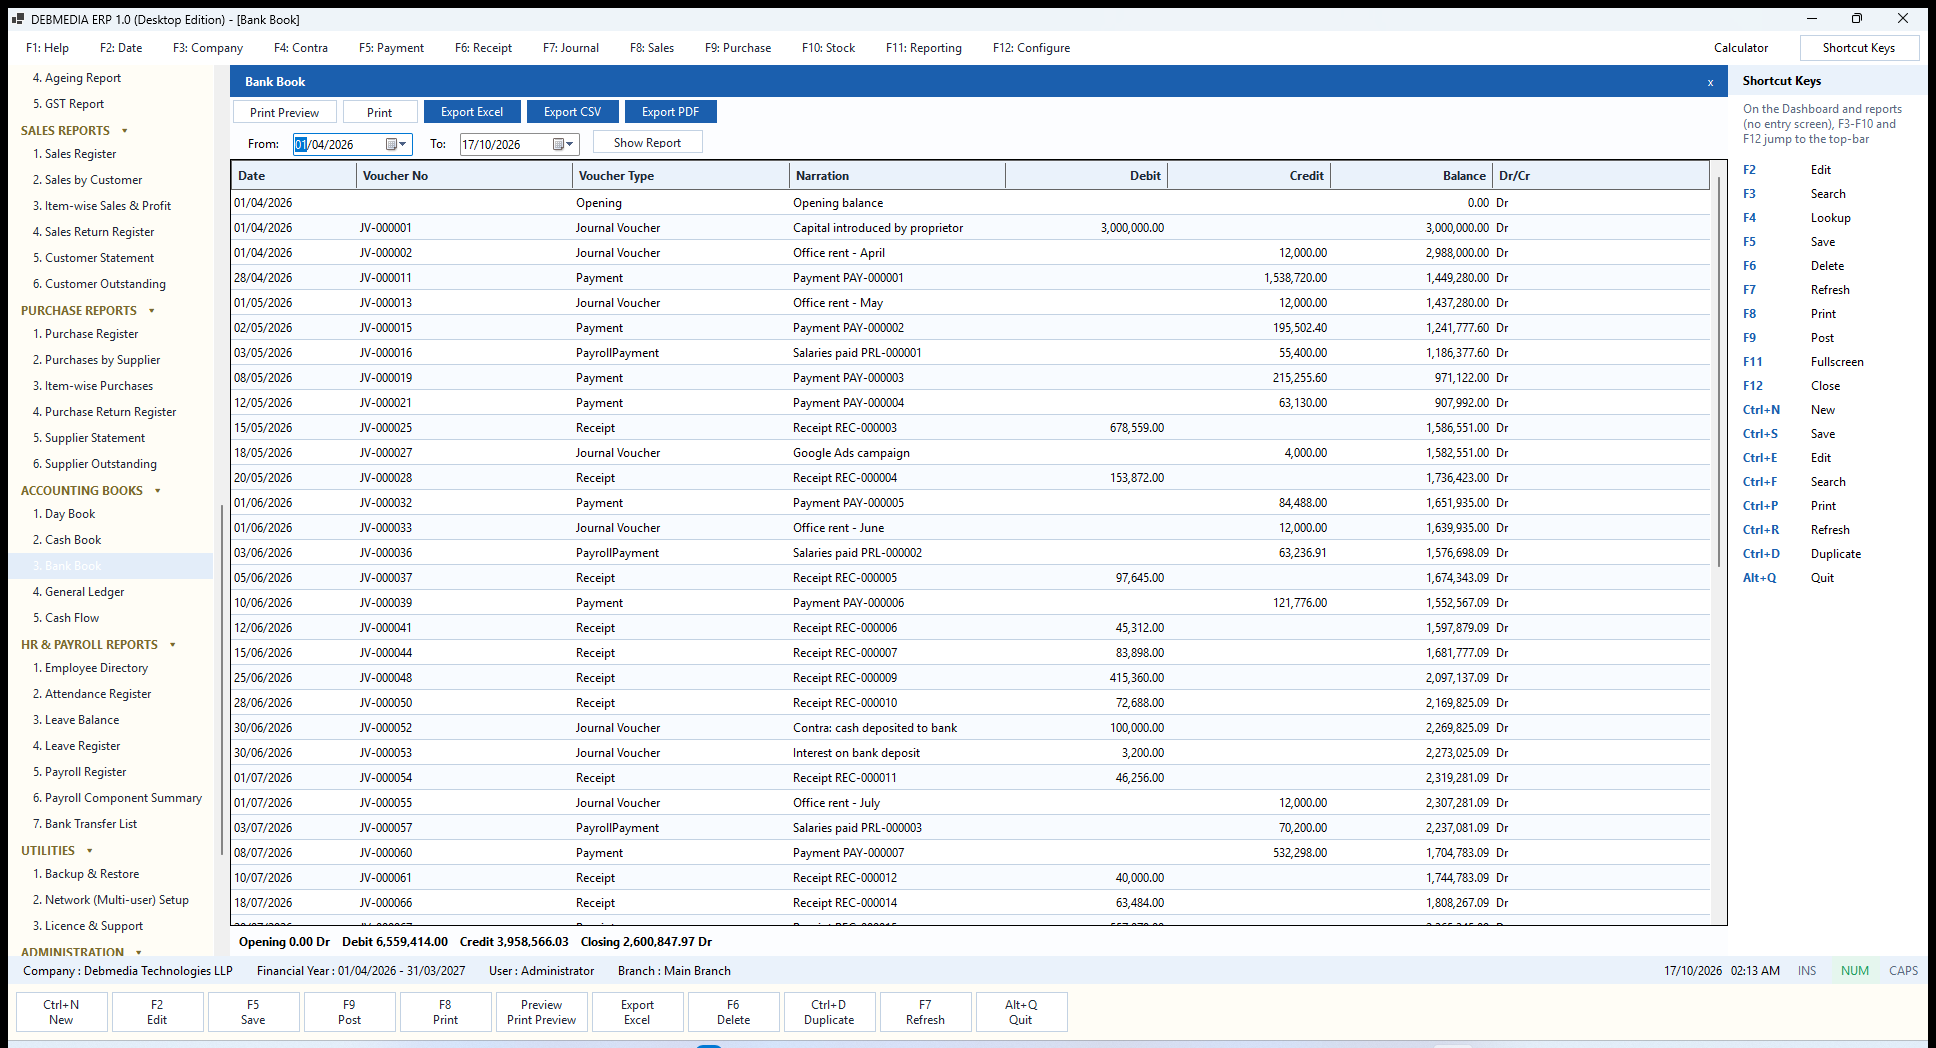Click the Alt+Q Quit bottom button
The width and height of the screenshot is (1936, 1048).
pos(1021,1012)
